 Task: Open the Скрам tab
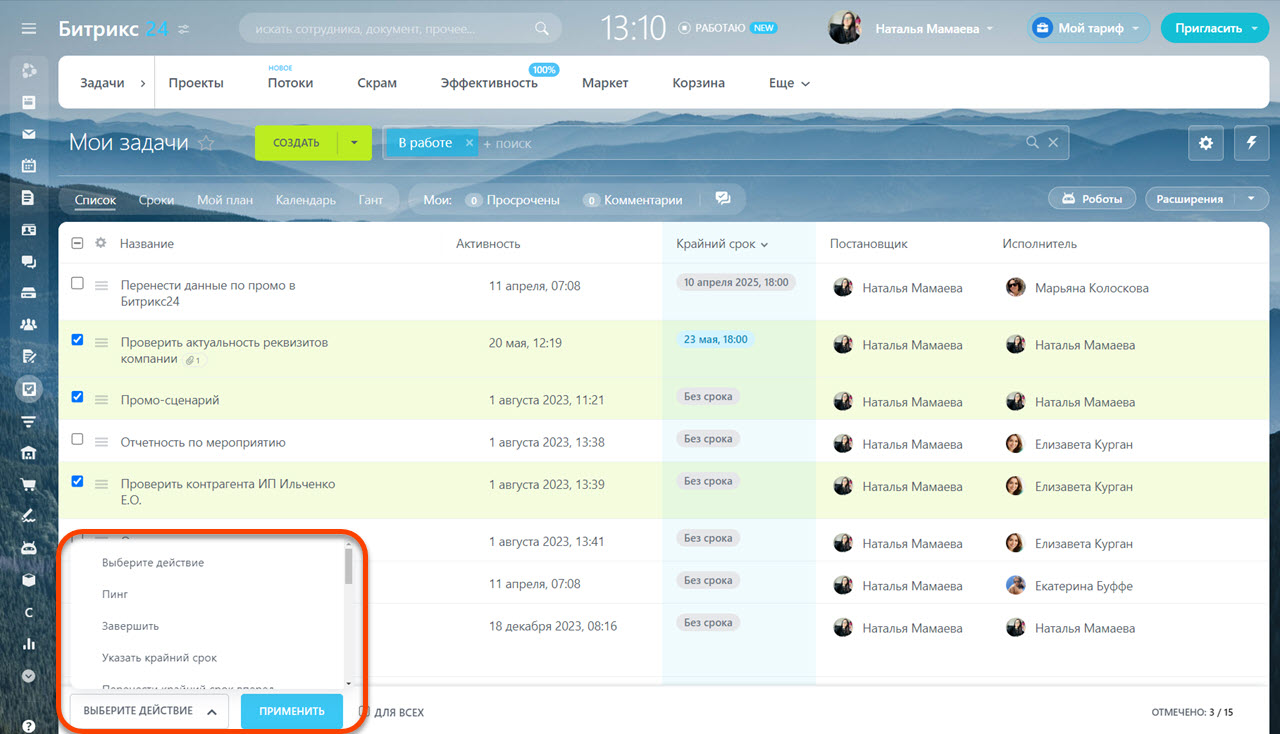pyautogui.click(x=377, y=83)
